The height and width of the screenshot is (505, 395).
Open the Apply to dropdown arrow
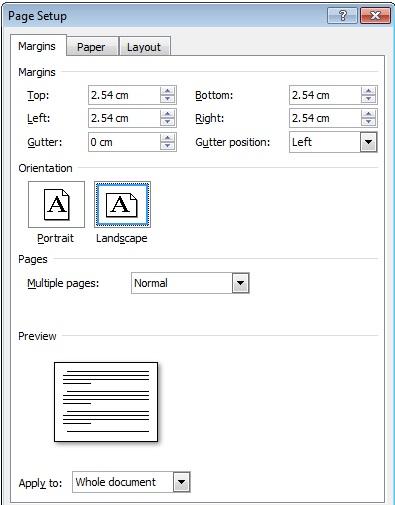tap(182, 482)
